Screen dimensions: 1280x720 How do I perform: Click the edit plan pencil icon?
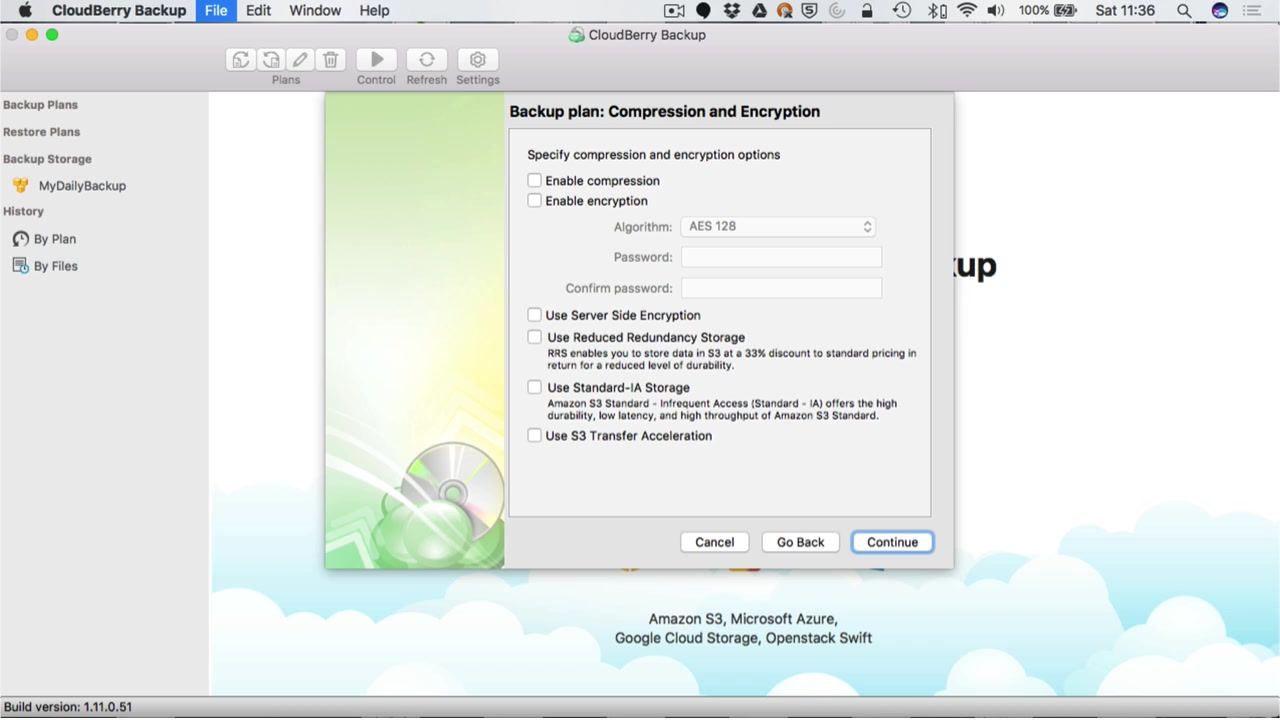[x=301, y=60]
